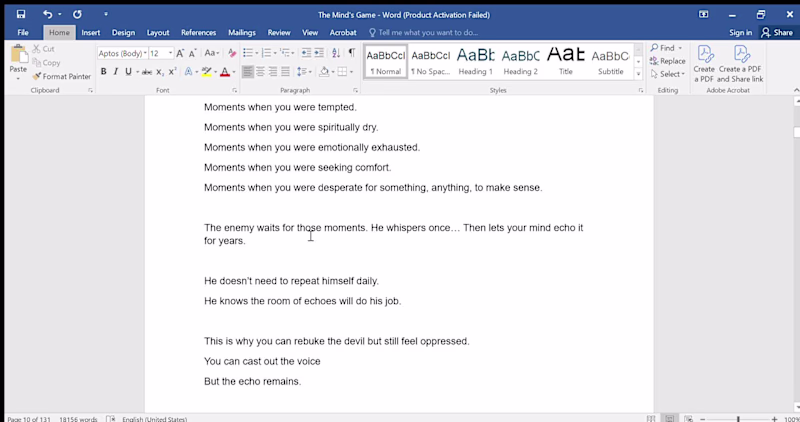Open the Review tab

279,32
